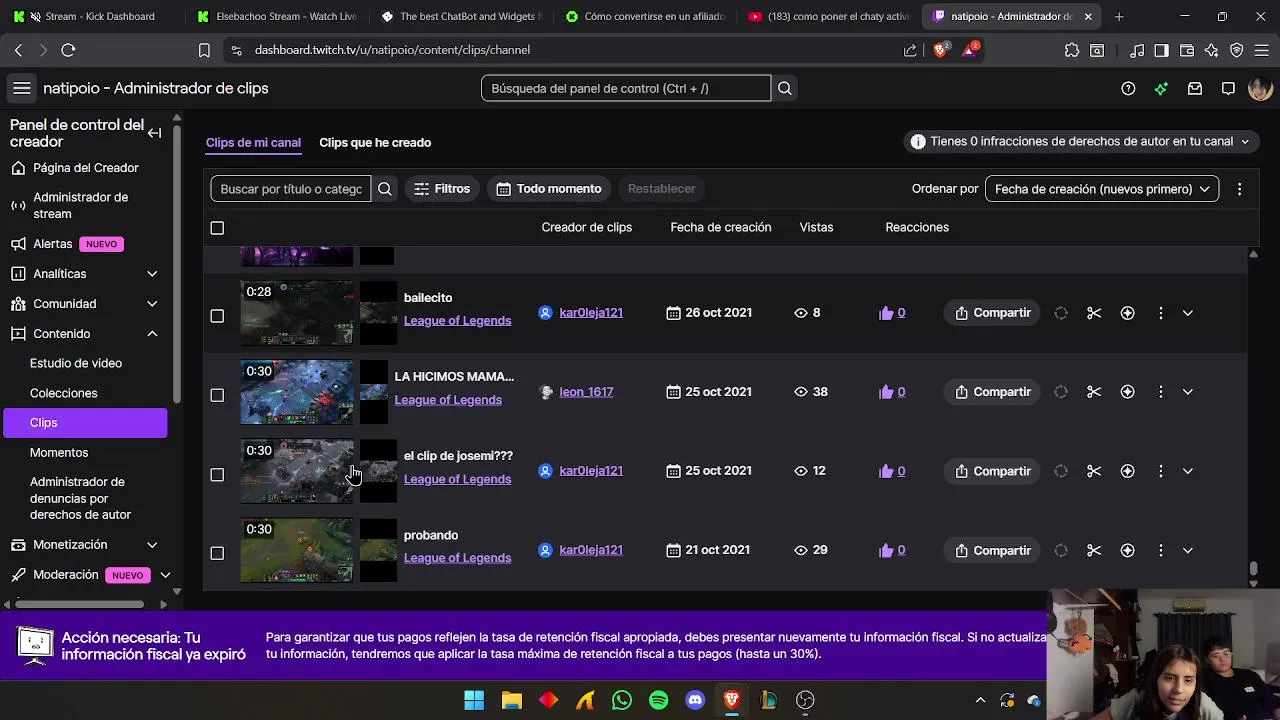Click the search magnifier next to dashboard search
This screenshot has width=1280, height=720.
785,88
